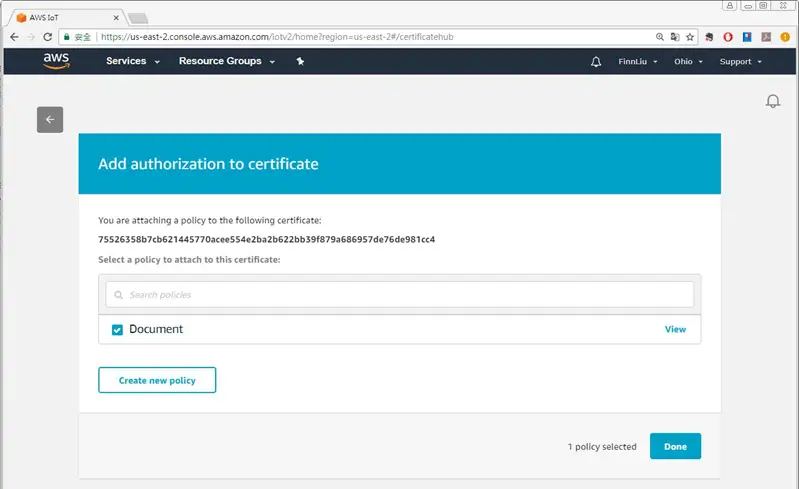Click the zoom magnifier icon in address bar

coord(659,37)
